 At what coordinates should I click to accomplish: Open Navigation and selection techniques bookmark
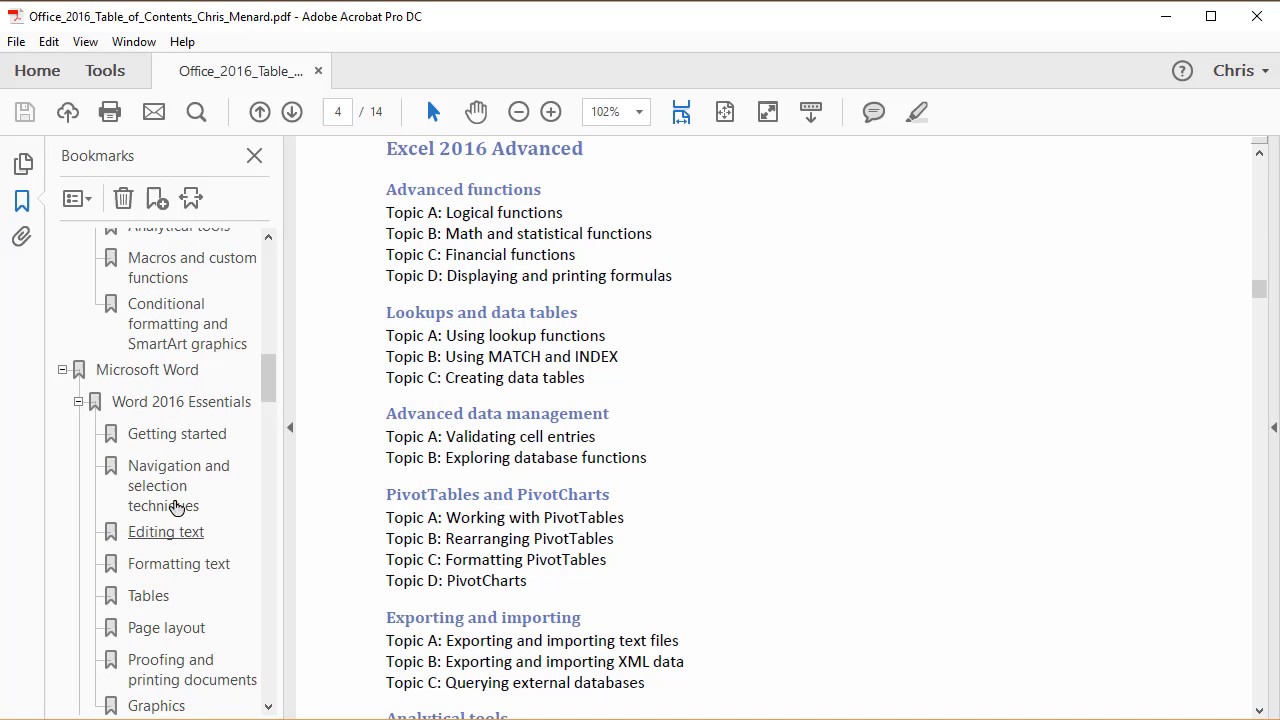tap(179, 486)
